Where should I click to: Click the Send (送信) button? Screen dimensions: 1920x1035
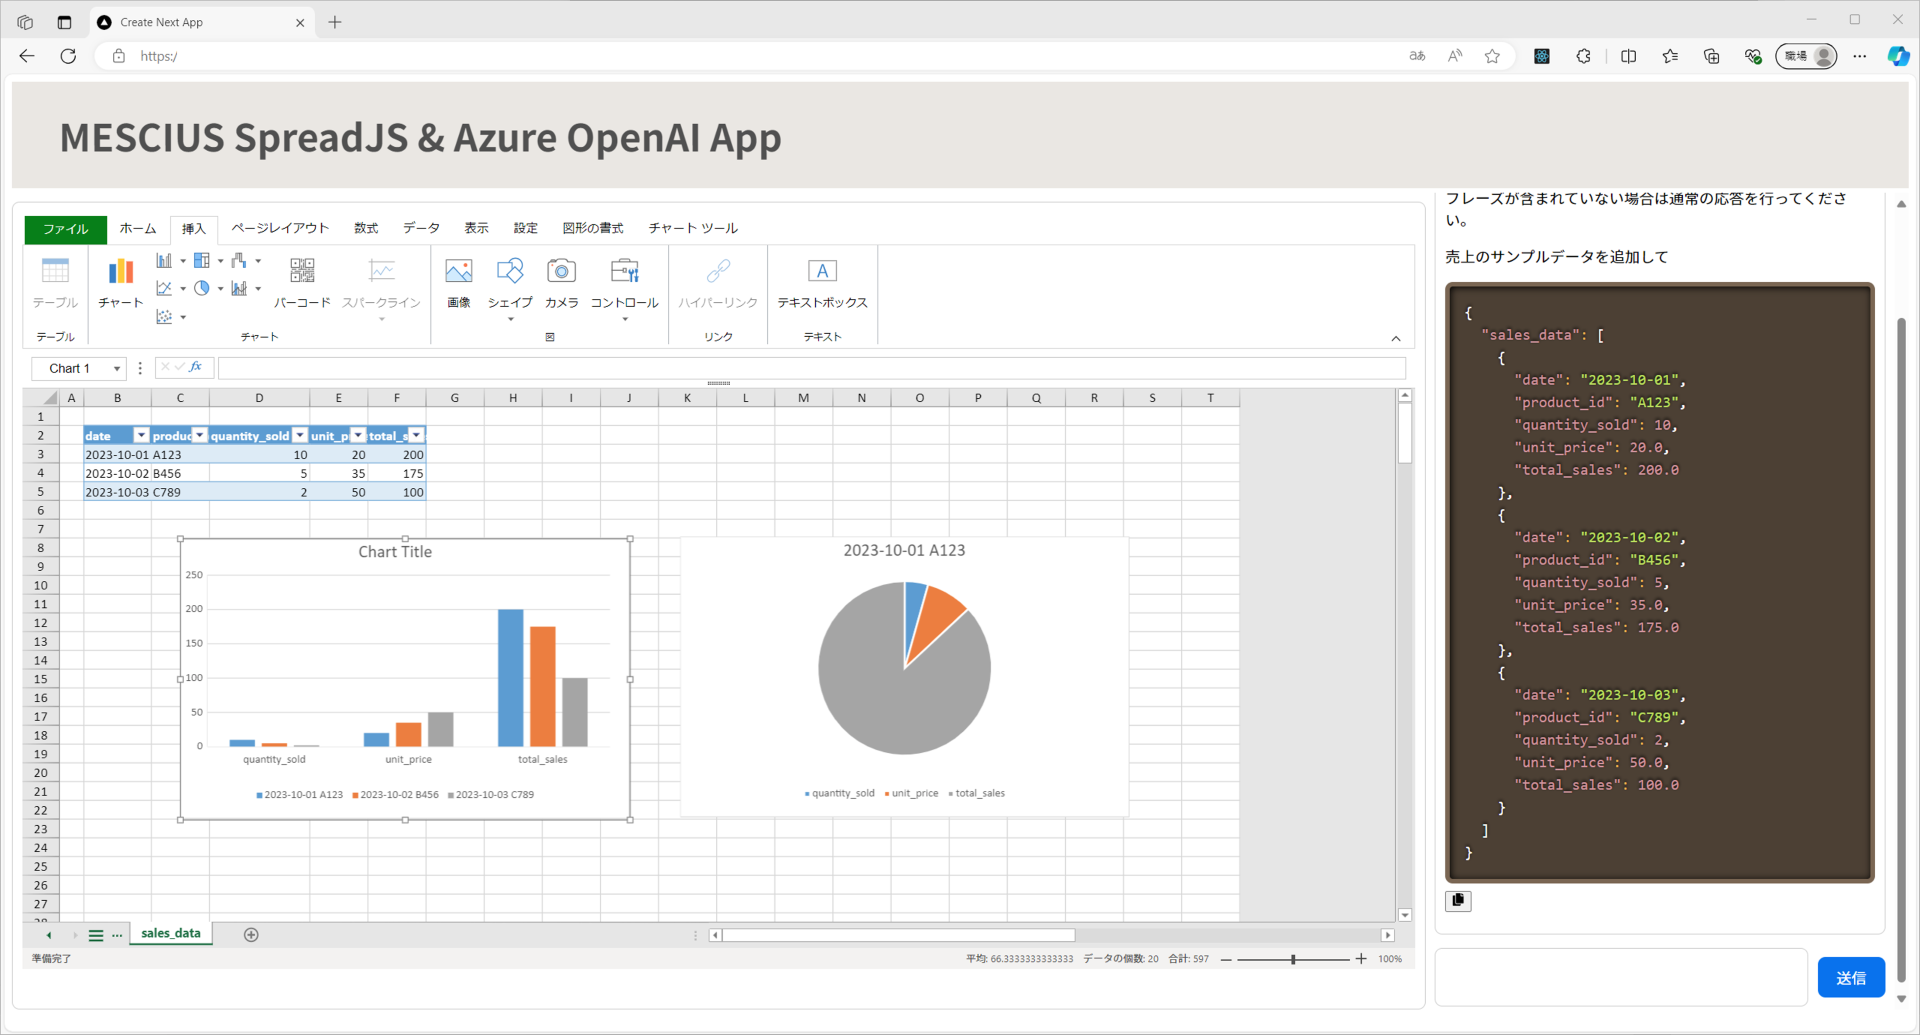1851,978
